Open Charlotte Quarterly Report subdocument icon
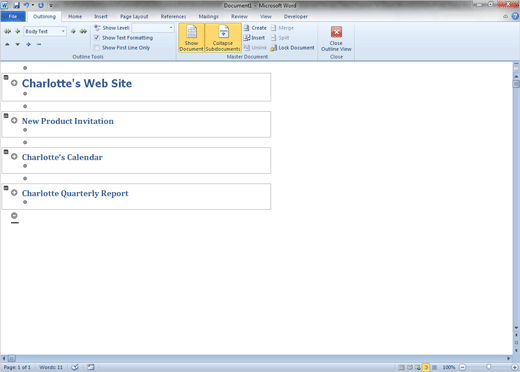 [6, 188]
